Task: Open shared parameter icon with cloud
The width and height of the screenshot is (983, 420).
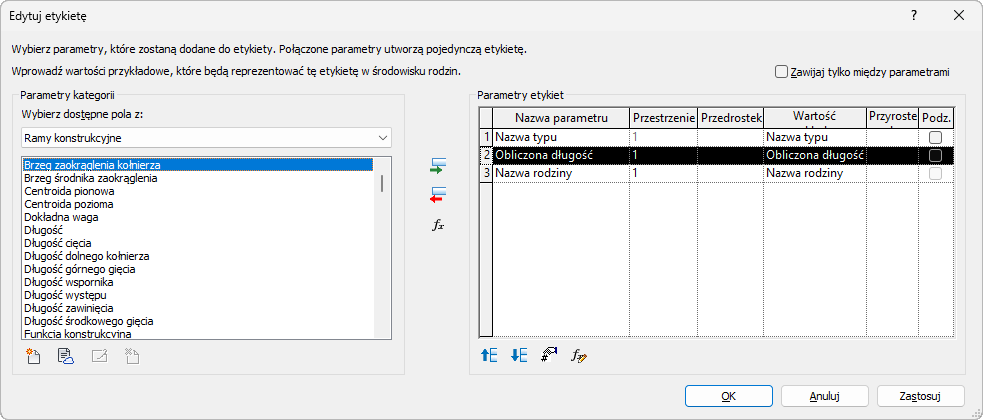Action: tap(66, 356)
